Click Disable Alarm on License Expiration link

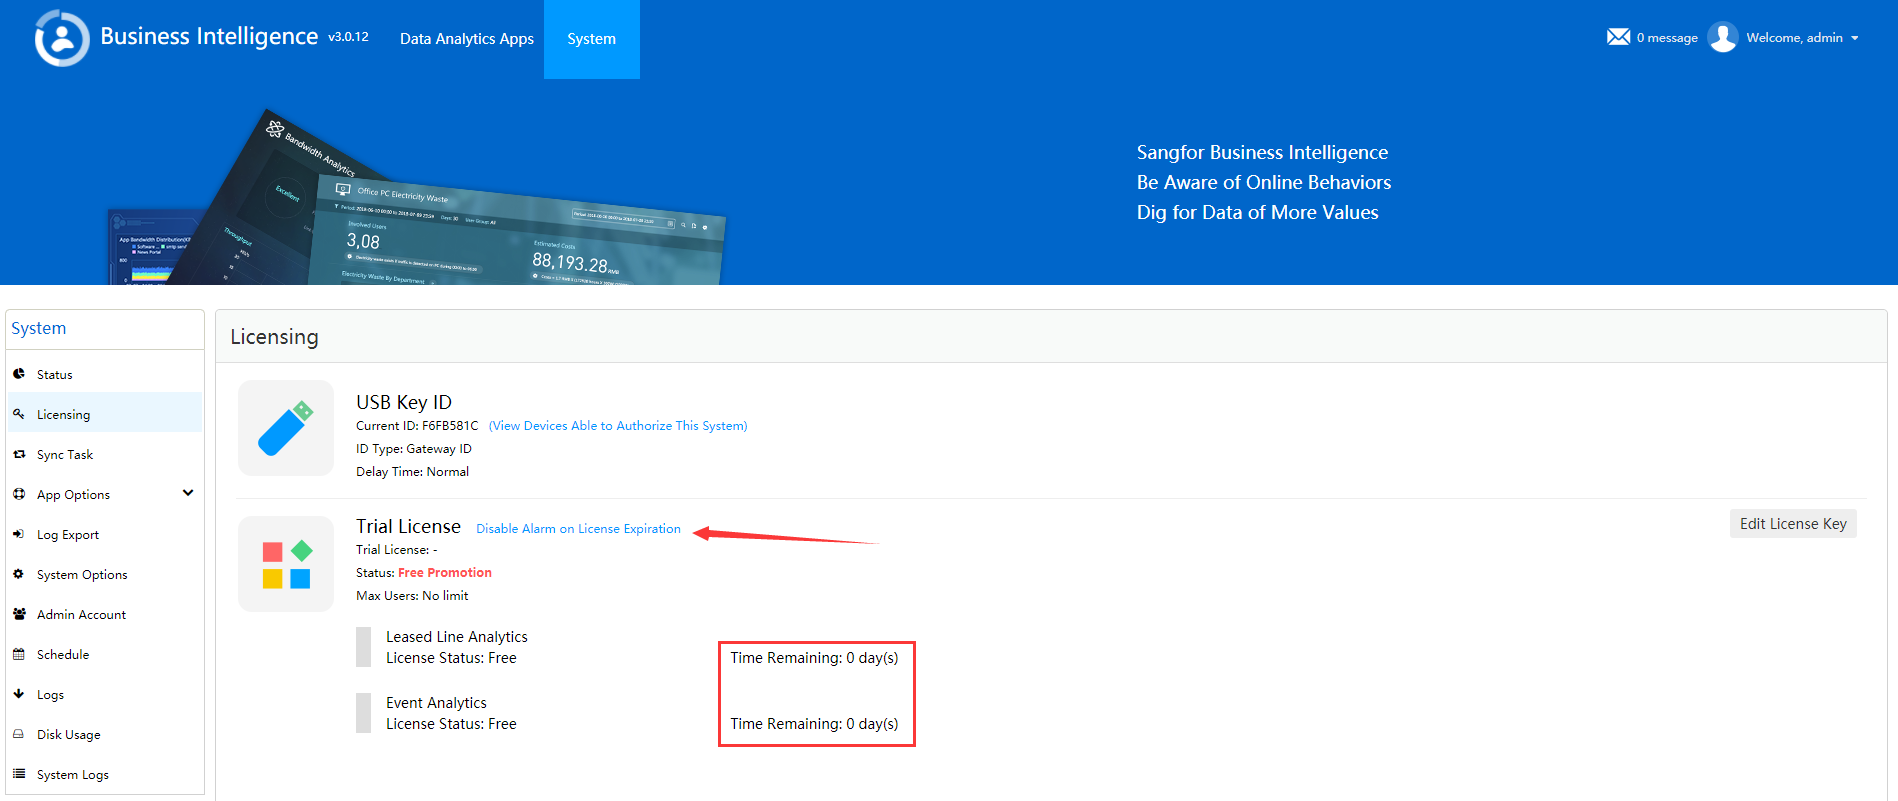578,529
